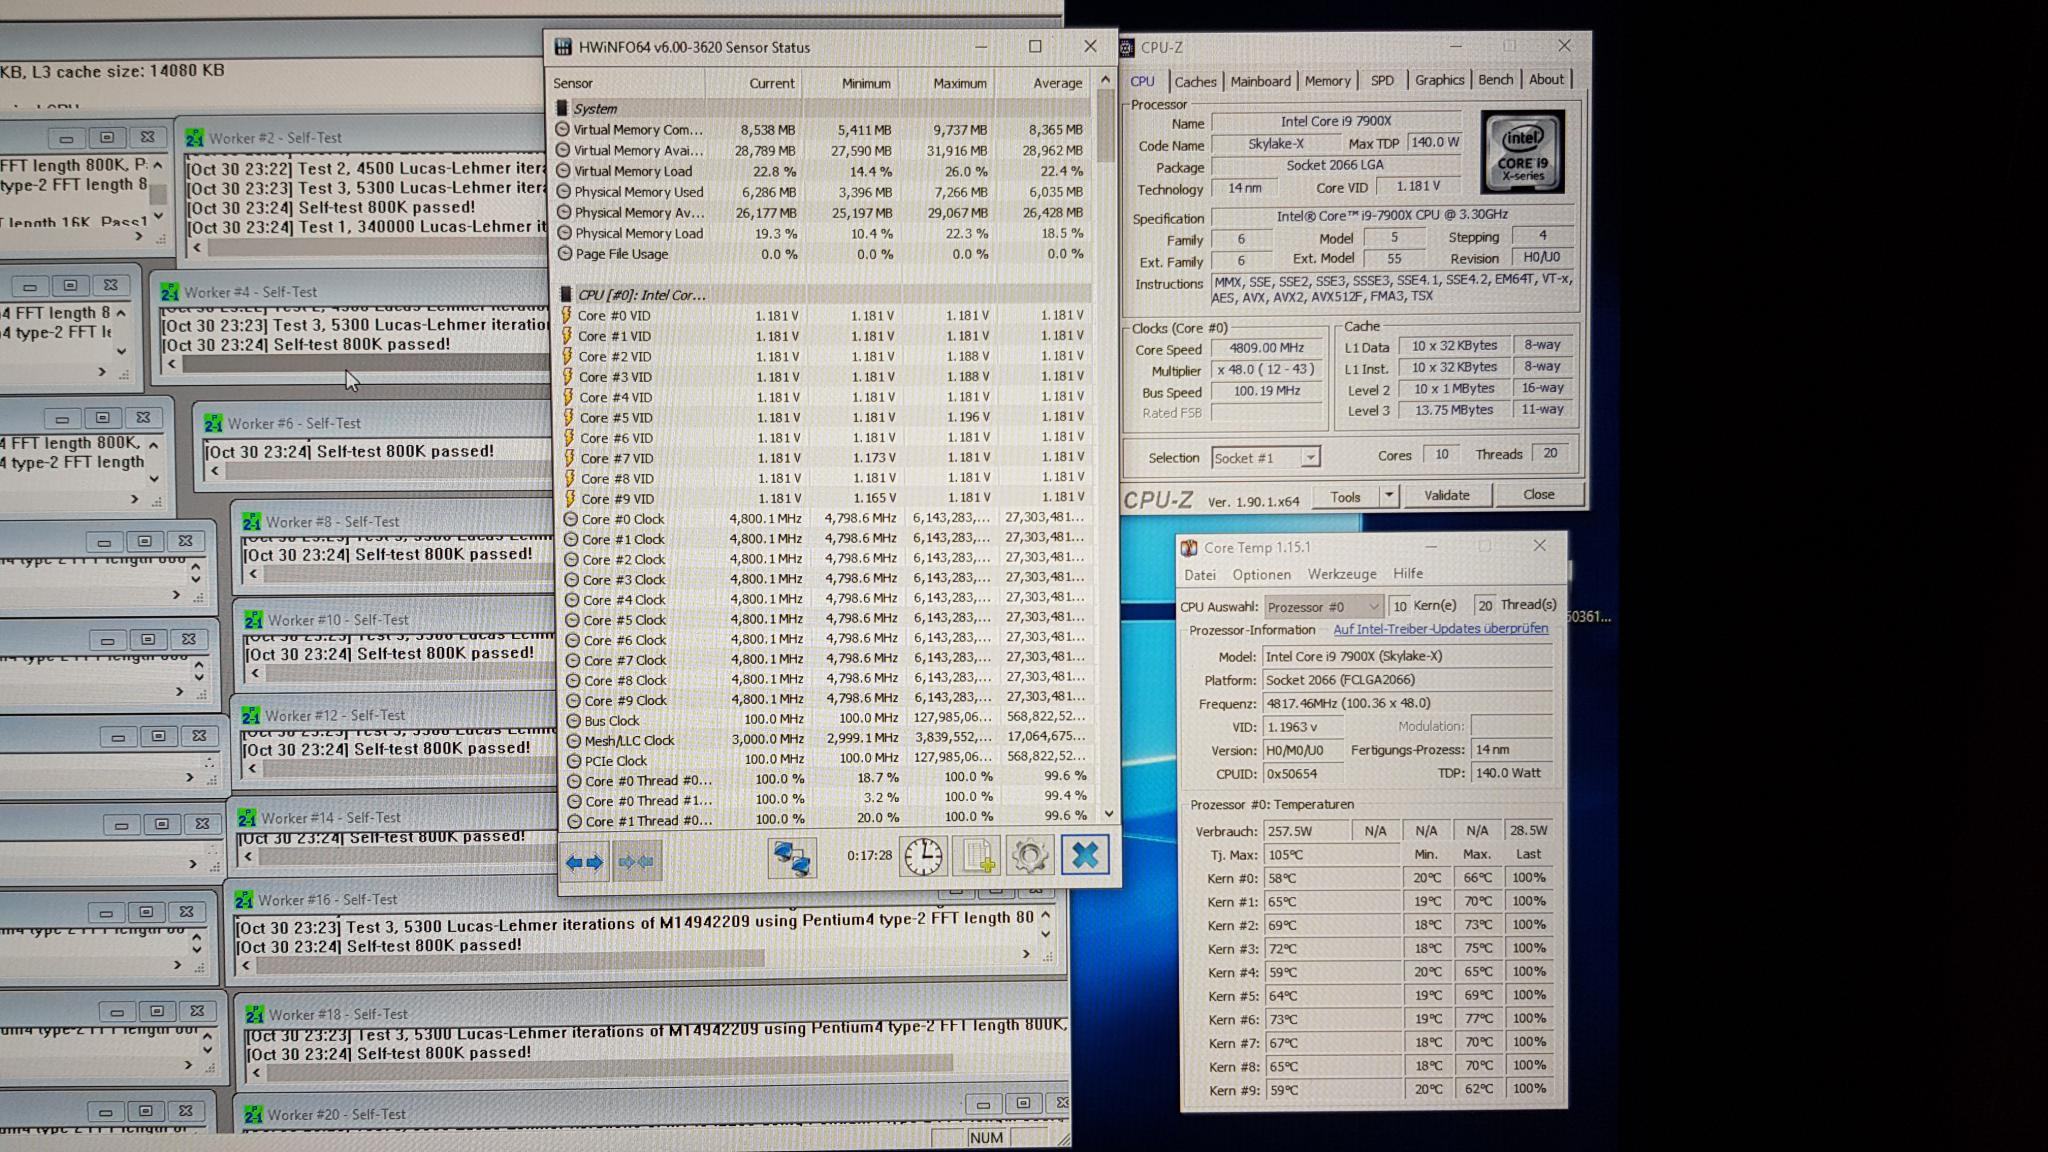
Task: Click Worker #16 log right scroll arrow
Action: click(x=1025, y=954)
